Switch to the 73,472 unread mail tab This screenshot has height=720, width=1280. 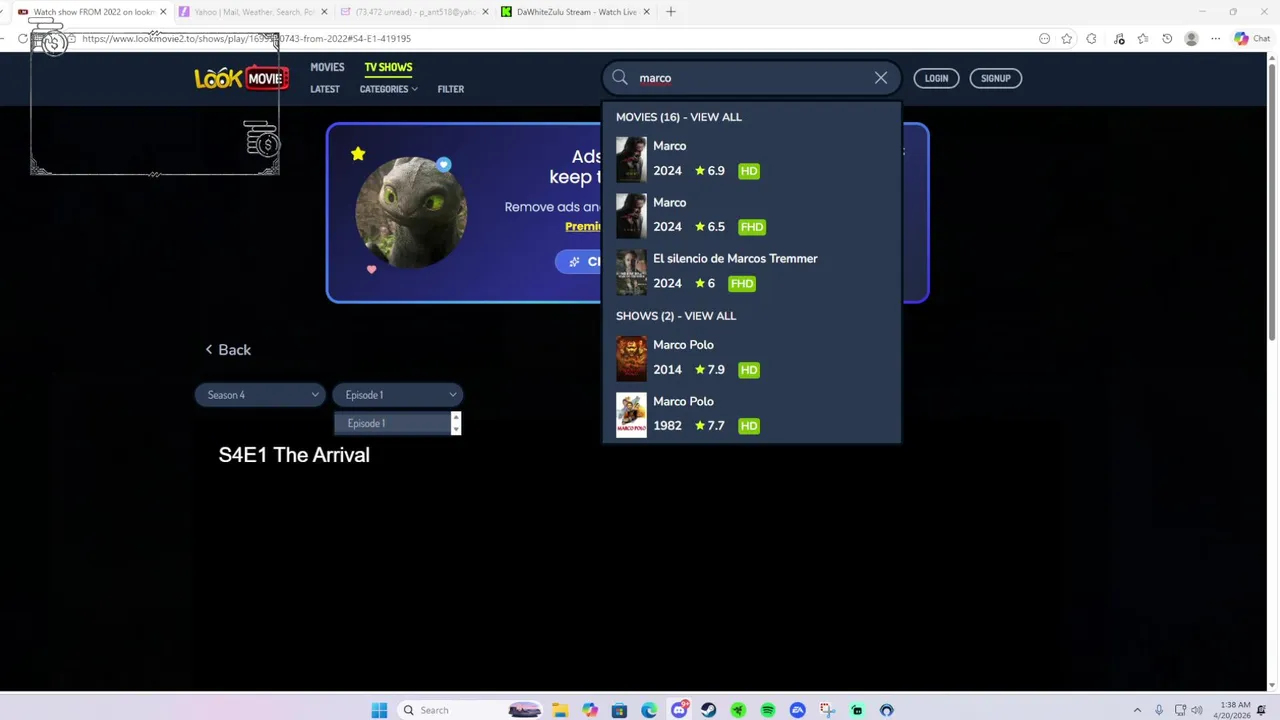[x=414, y=12]
